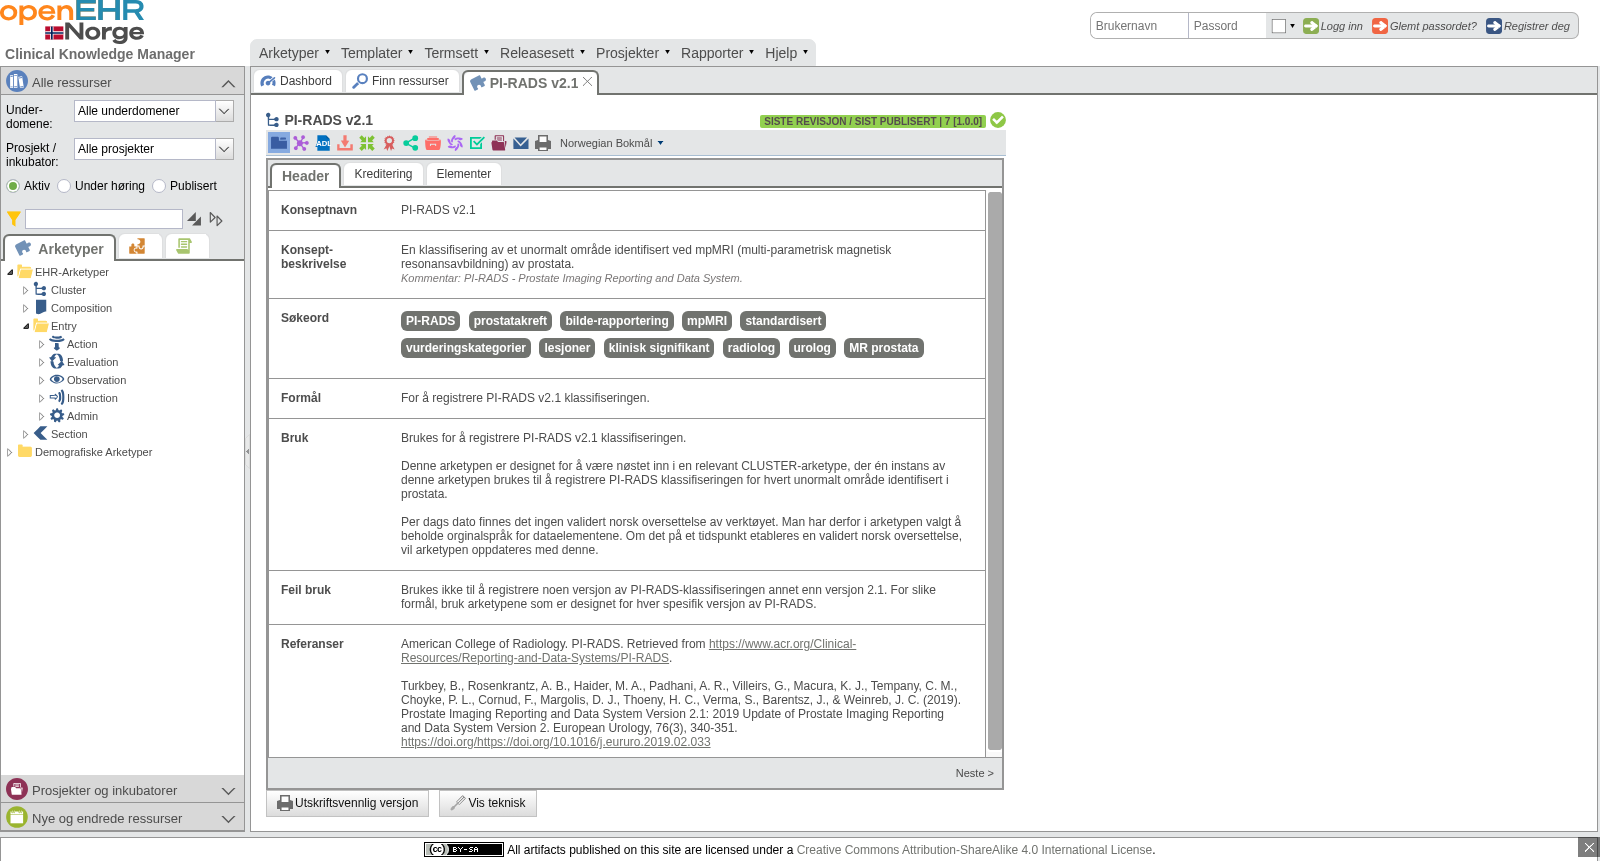Select Evaluation in the archetype tree
Viewport: 1600px width, 861px height.
click(92, 363)
